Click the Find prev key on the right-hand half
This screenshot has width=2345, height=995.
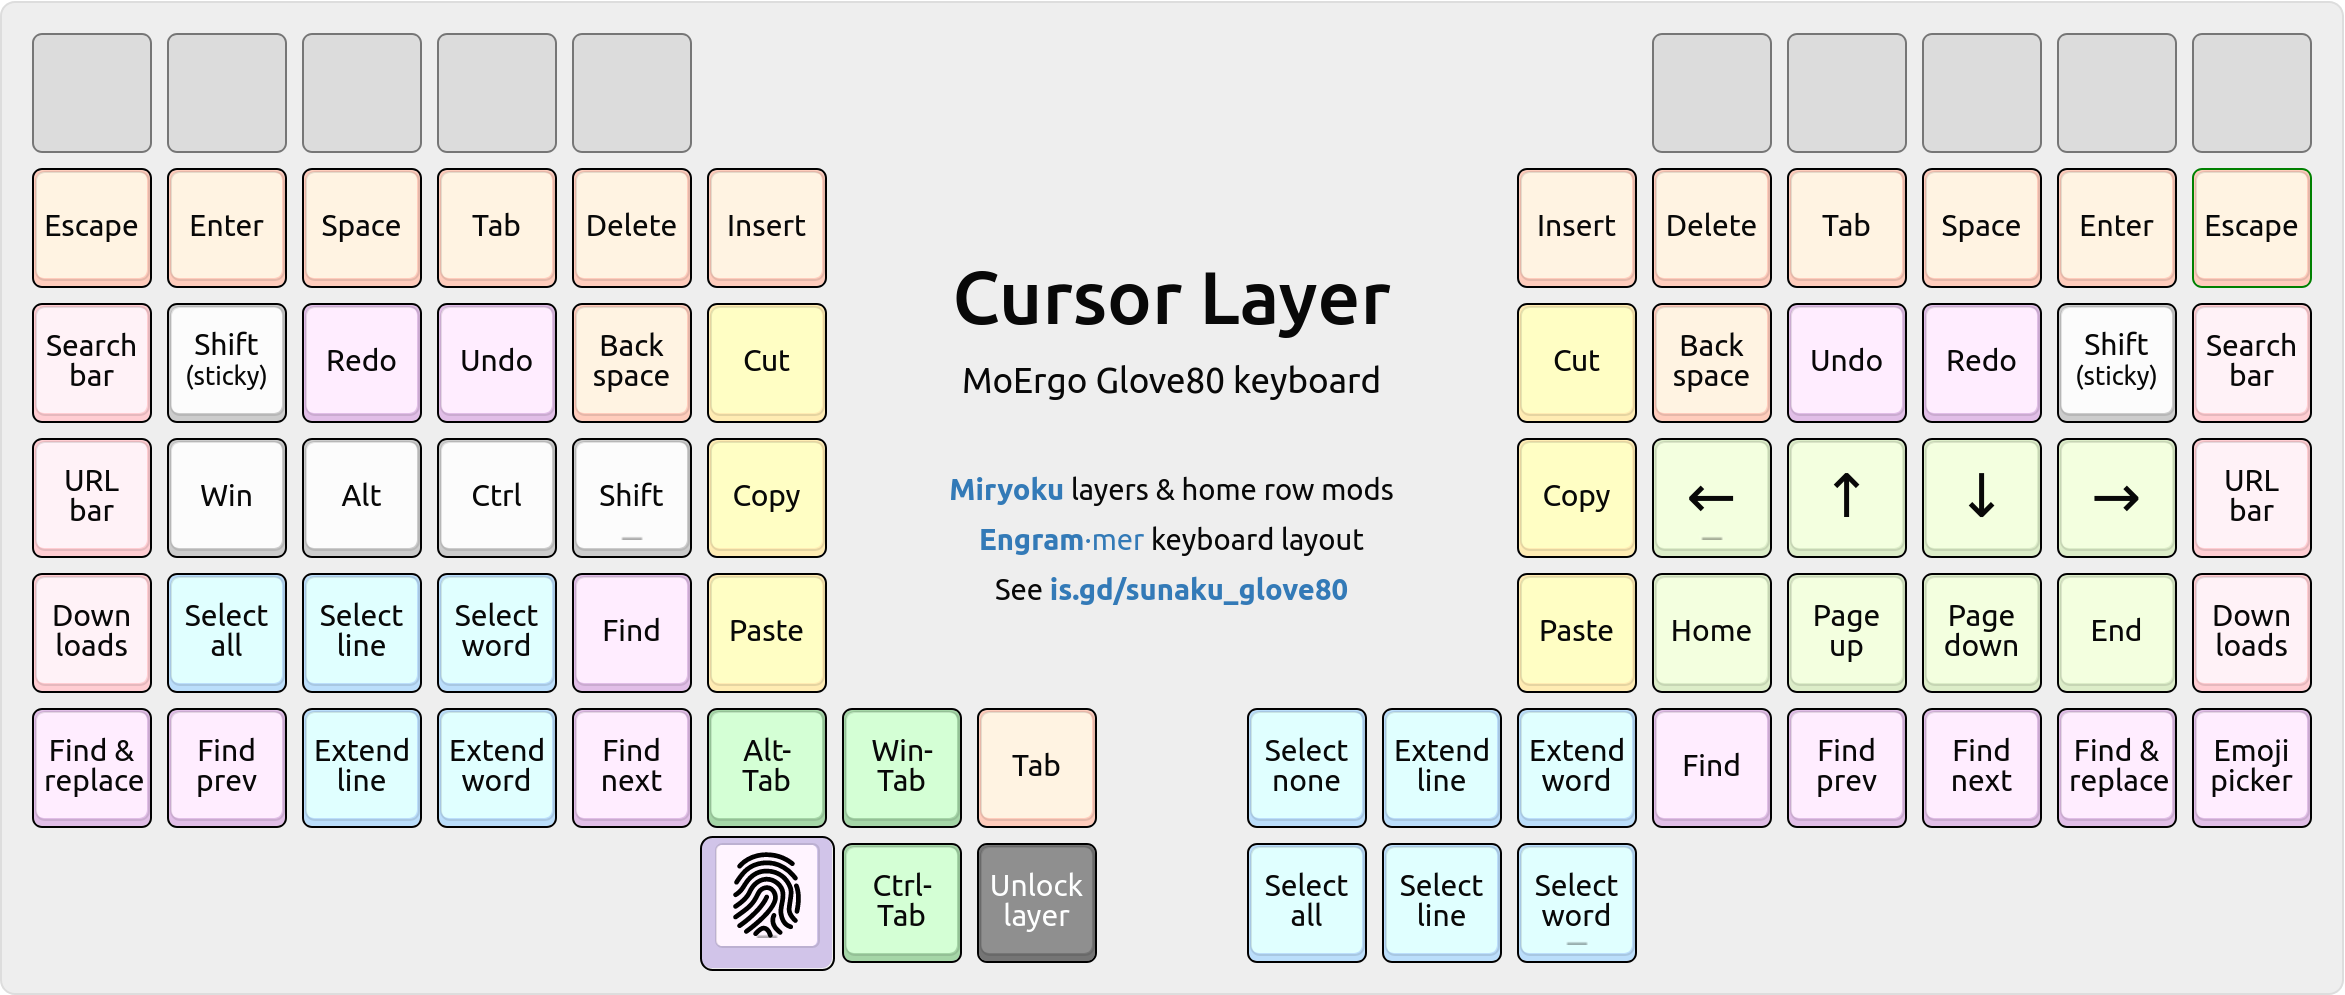pyautogui.click(x=1846, y=768)
